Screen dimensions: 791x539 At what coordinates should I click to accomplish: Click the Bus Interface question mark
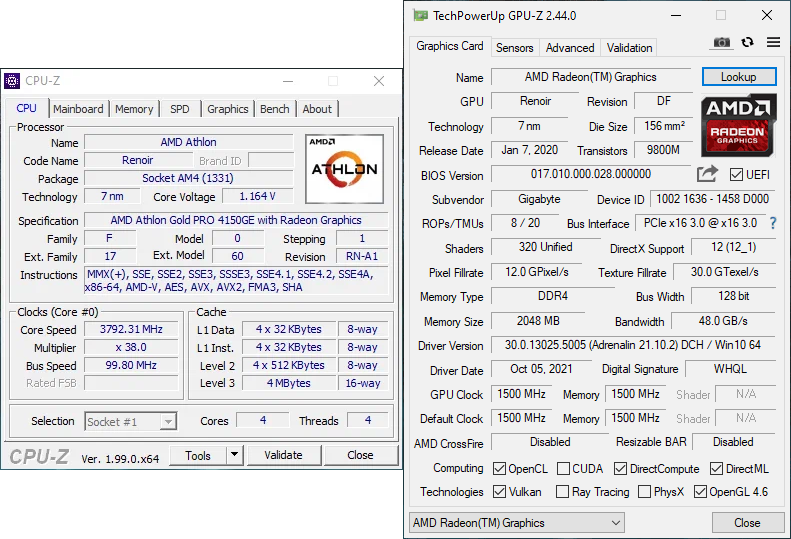tap(772, 224)
